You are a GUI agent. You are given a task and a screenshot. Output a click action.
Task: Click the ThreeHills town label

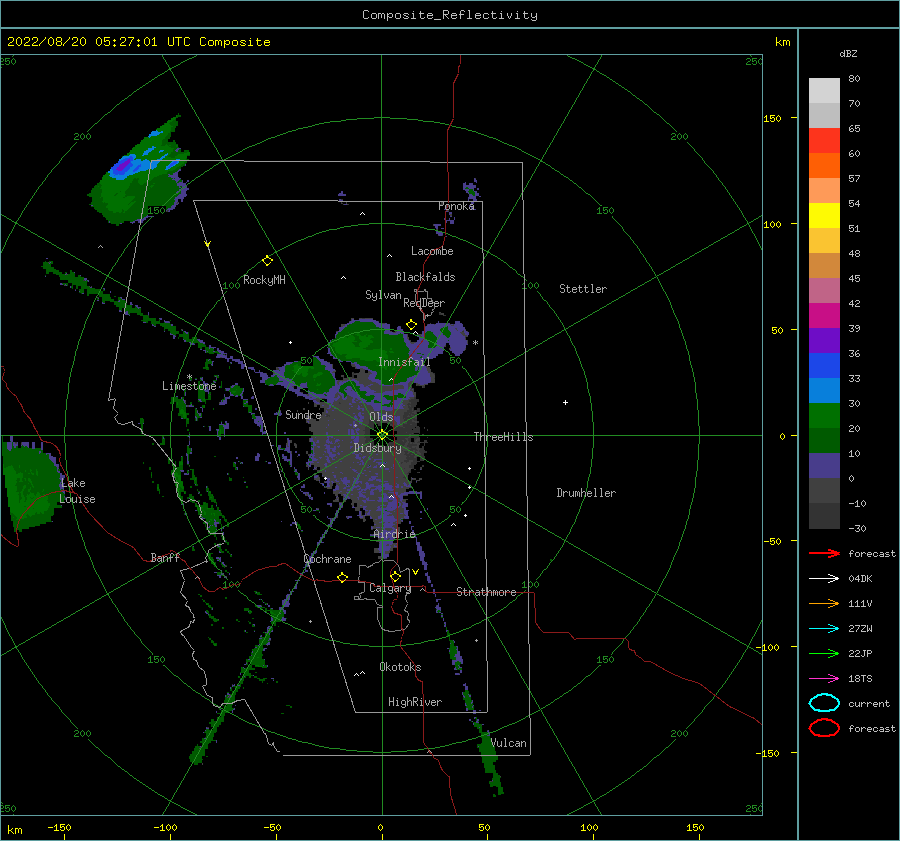[x=503, y=437]
